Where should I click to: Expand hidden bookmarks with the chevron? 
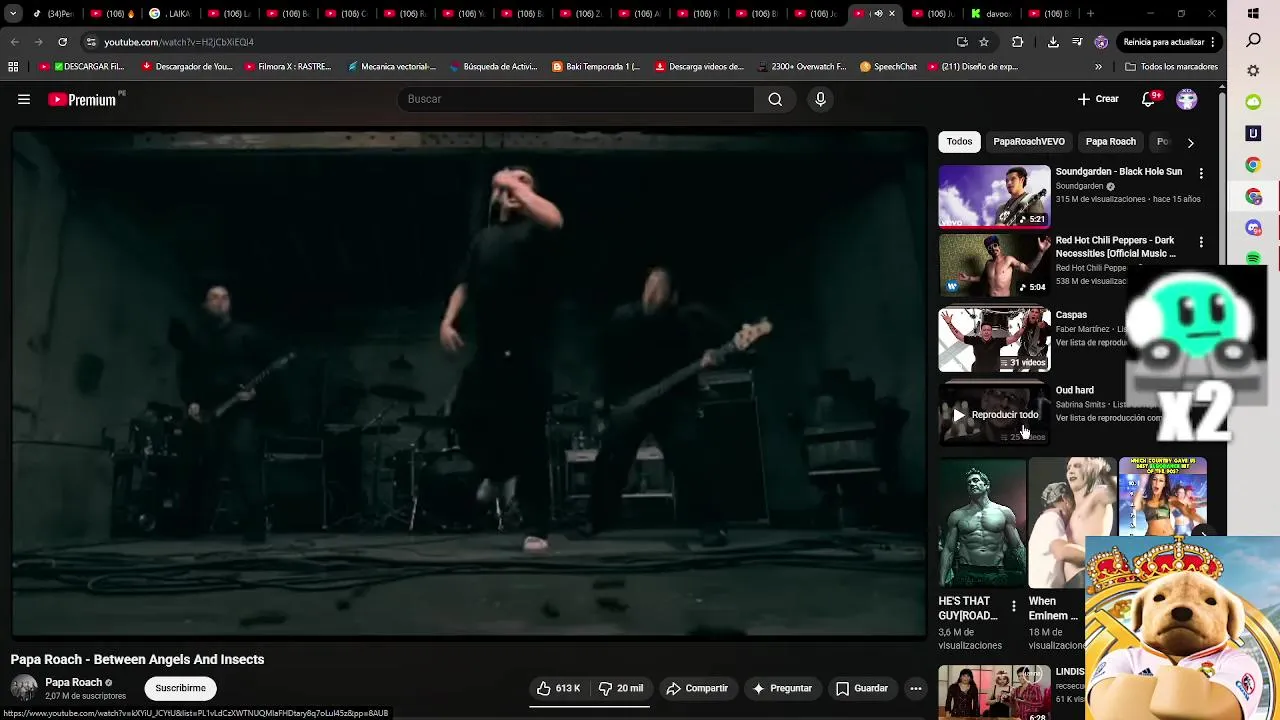tap(1098, 67)
